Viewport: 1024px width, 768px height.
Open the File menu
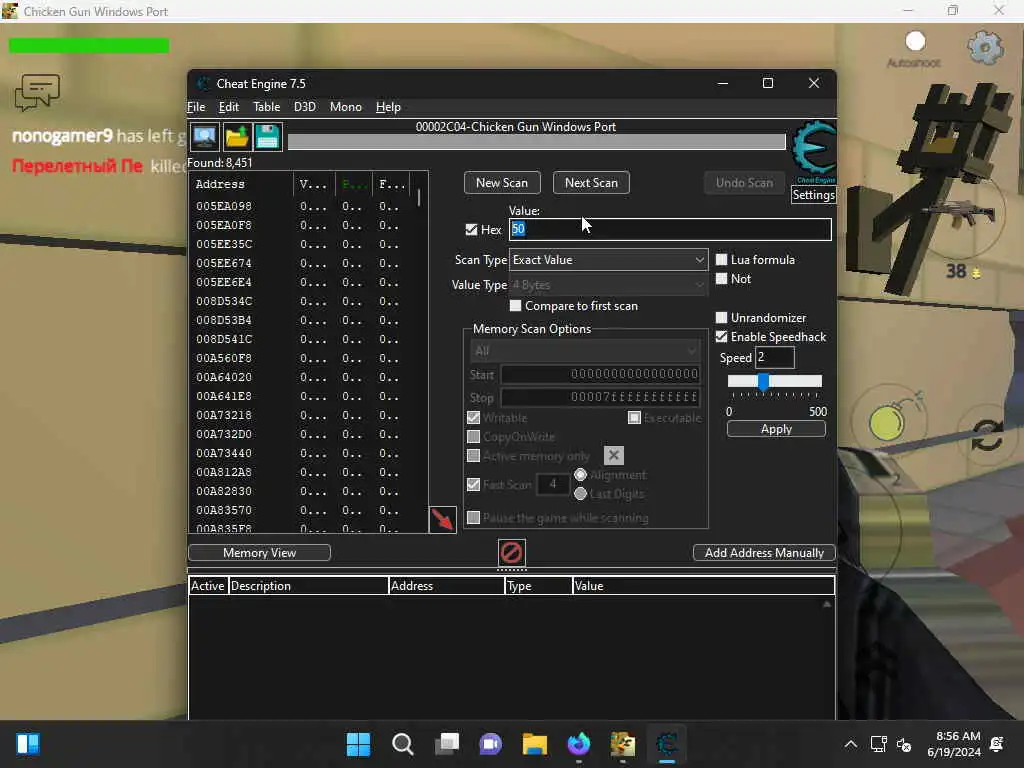pos(196,106)
